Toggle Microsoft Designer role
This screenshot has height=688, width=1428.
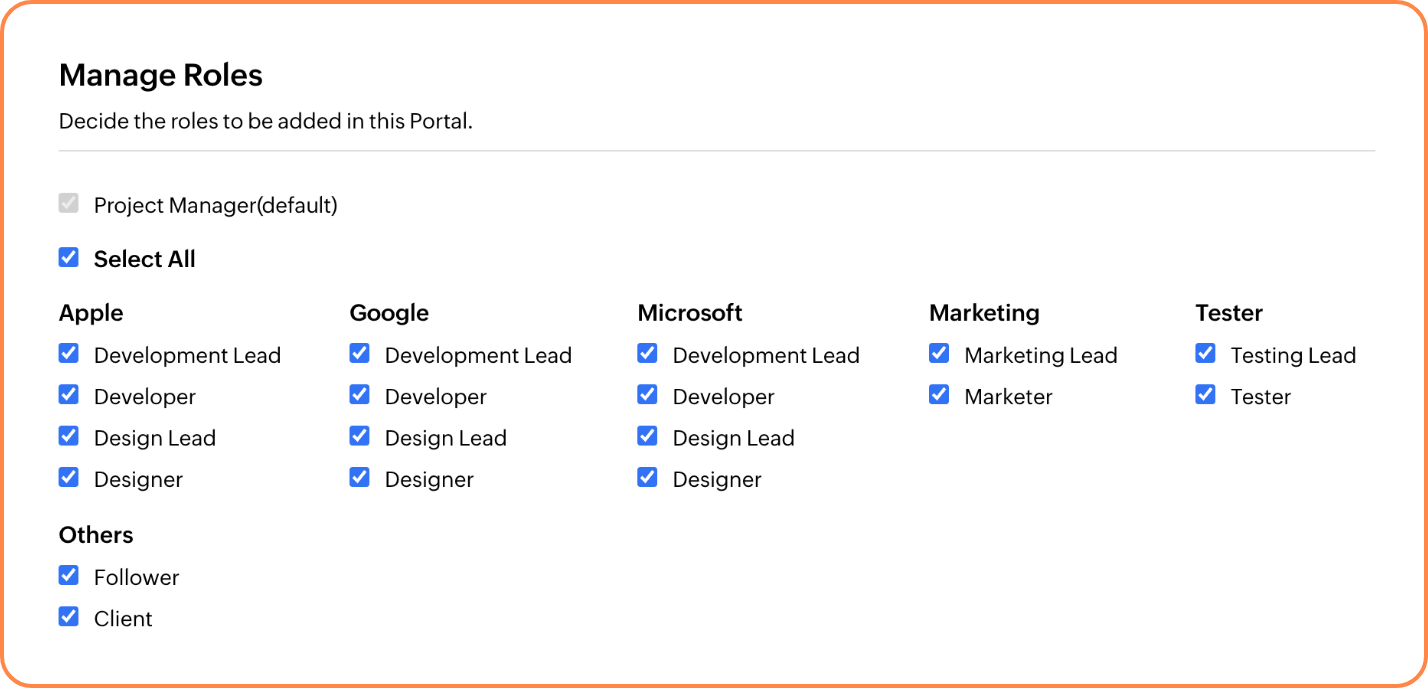click(x=648, y=478)
